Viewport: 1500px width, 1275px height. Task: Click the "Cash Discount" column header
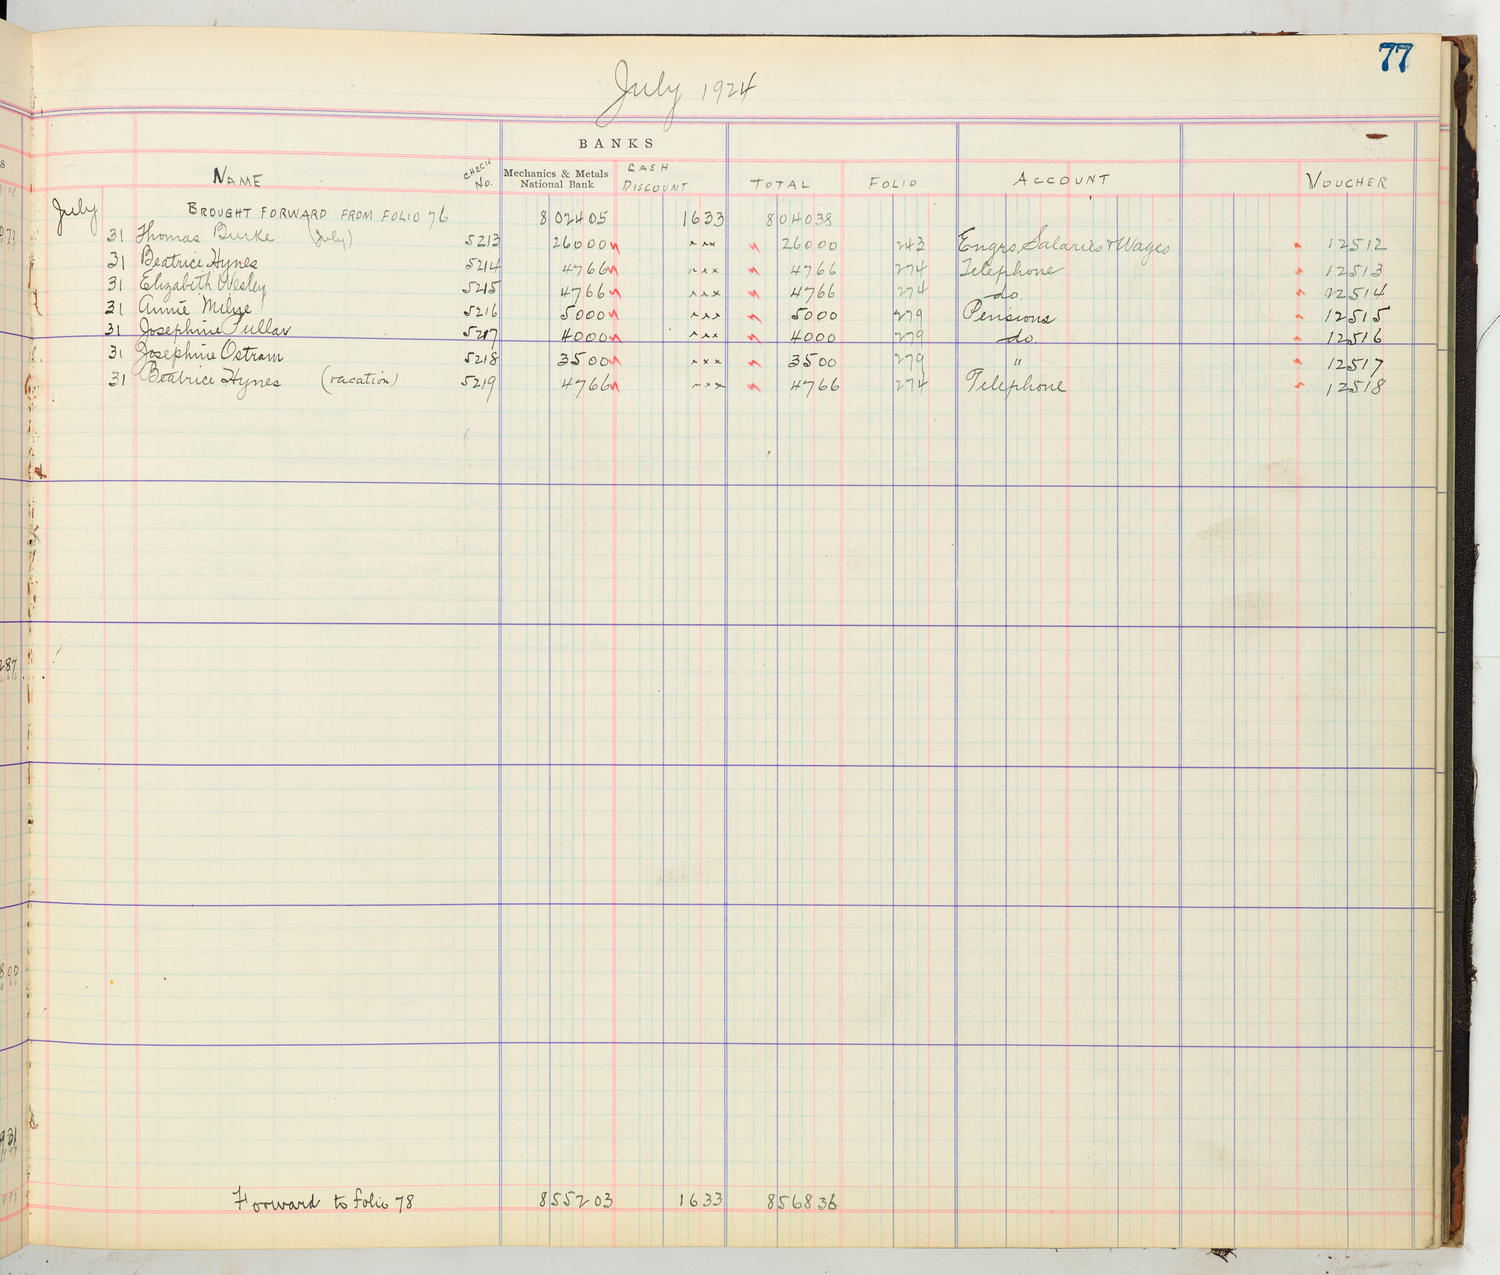pos(655,178)
